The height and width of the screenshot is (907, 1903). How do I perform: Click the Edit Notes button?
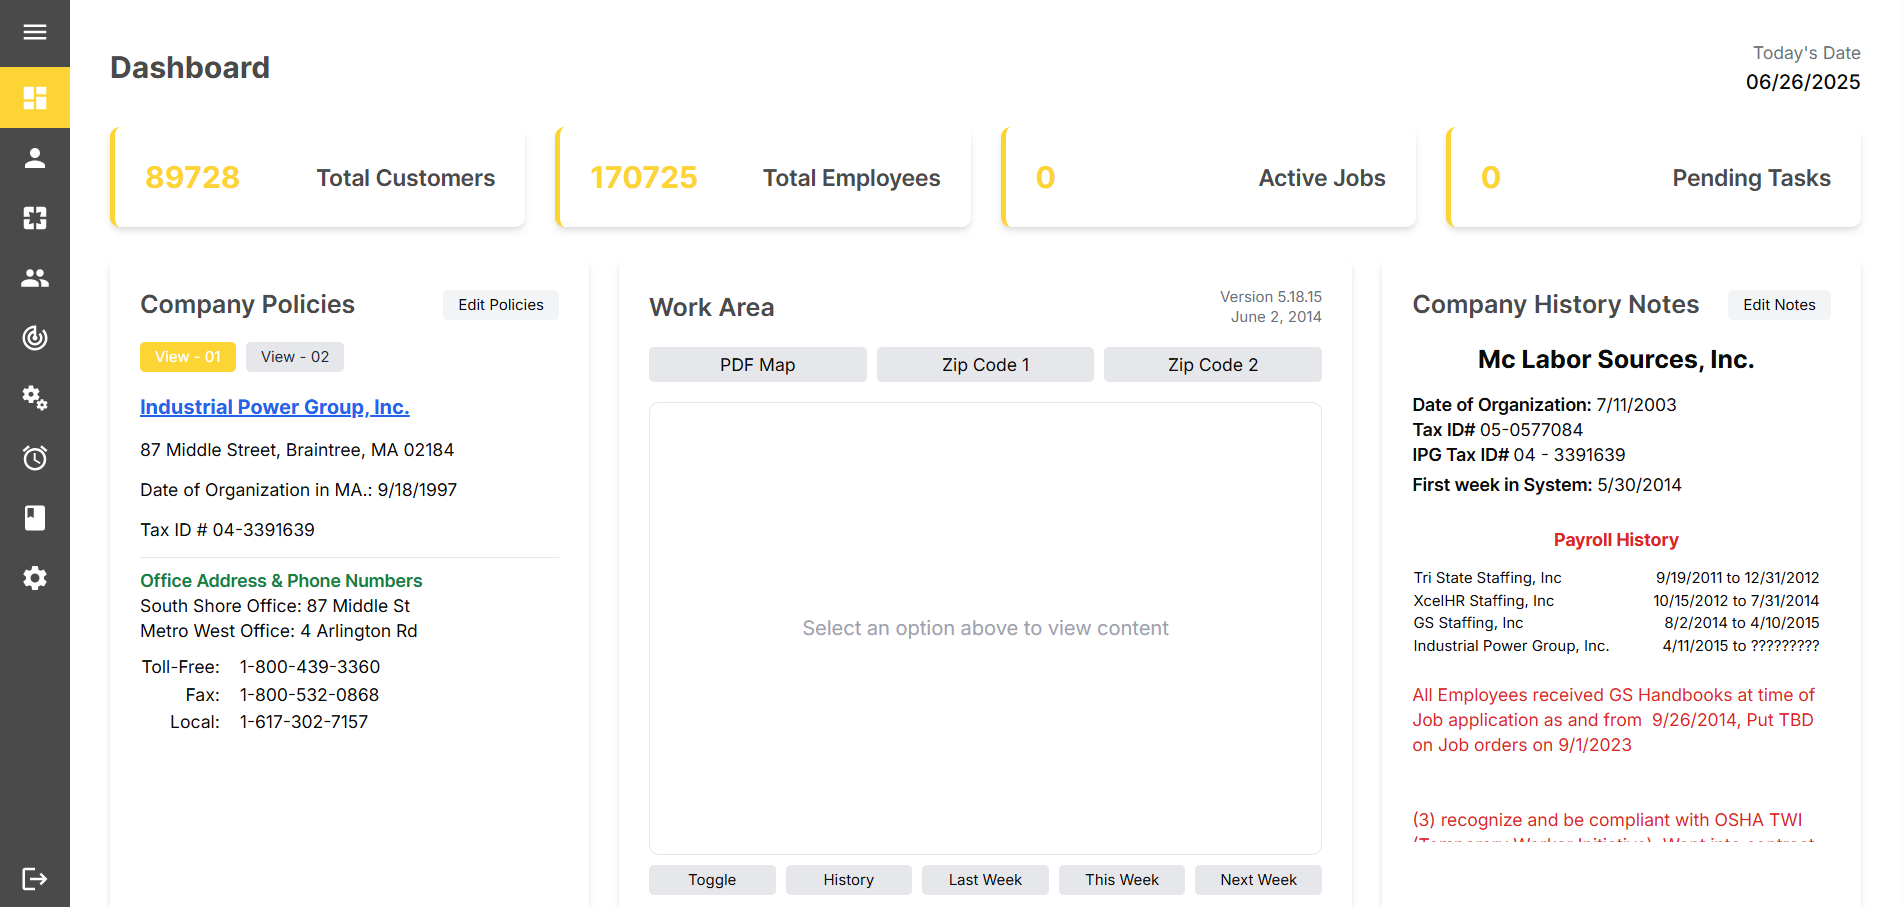click(x=1779, y=305)
